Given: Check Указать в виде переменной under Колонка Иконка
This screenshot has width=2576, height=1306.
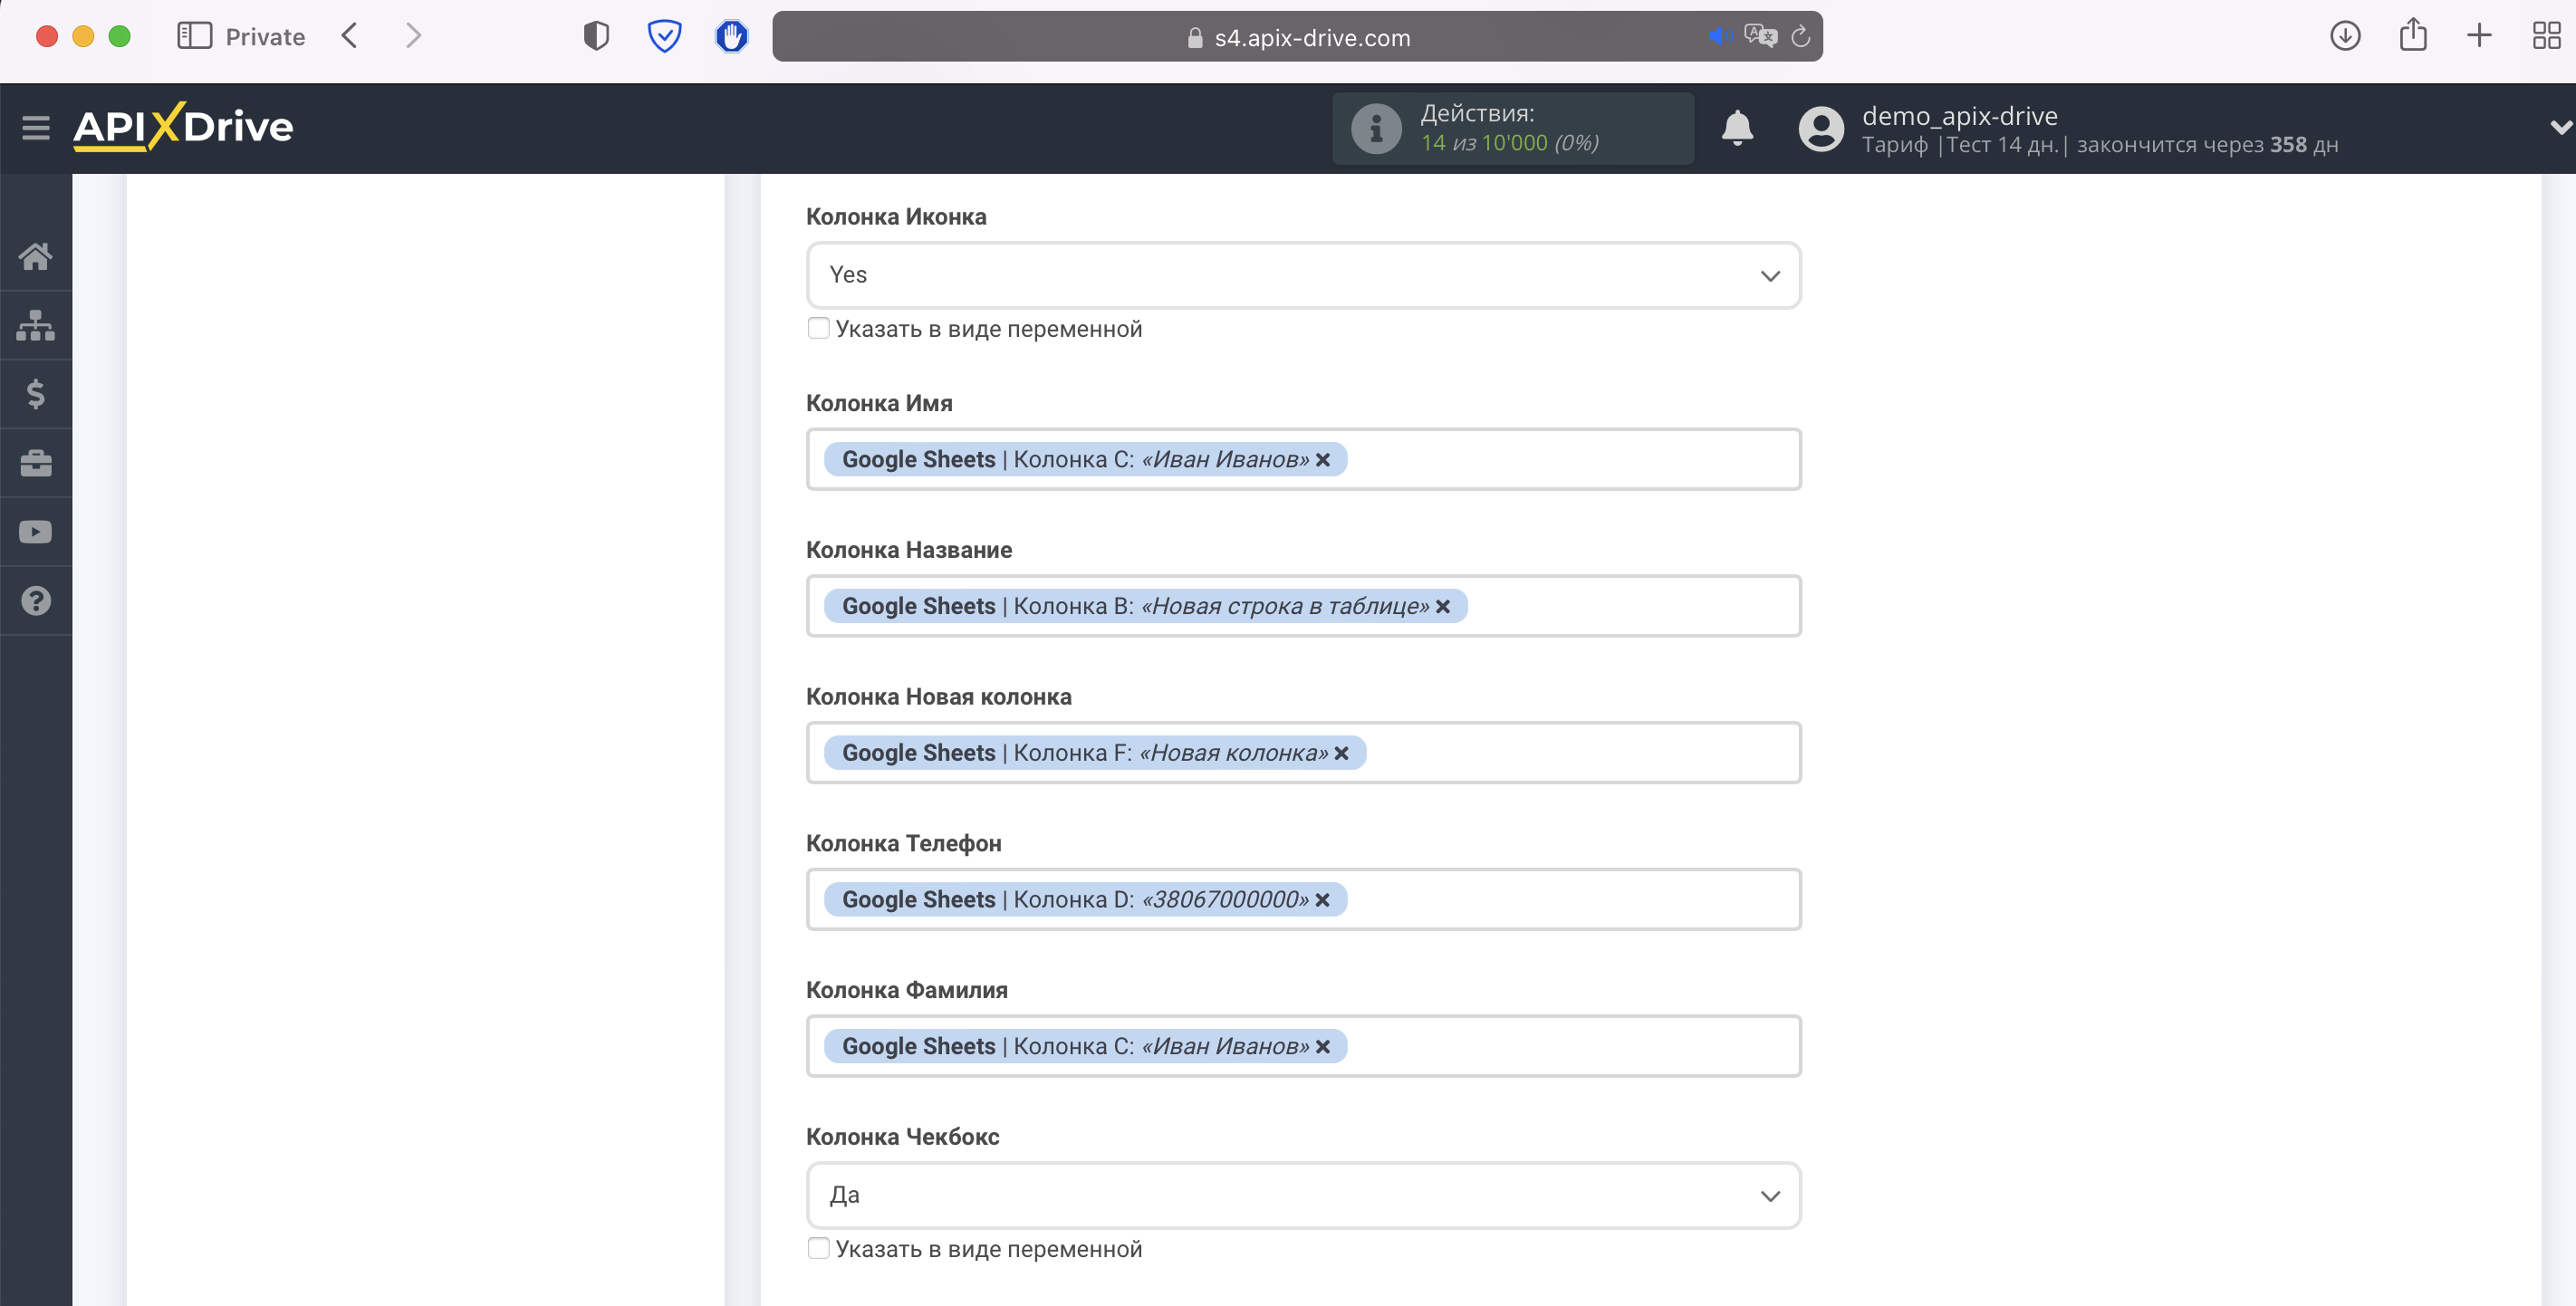Looking at the screenshot, I should click(819, 329).
